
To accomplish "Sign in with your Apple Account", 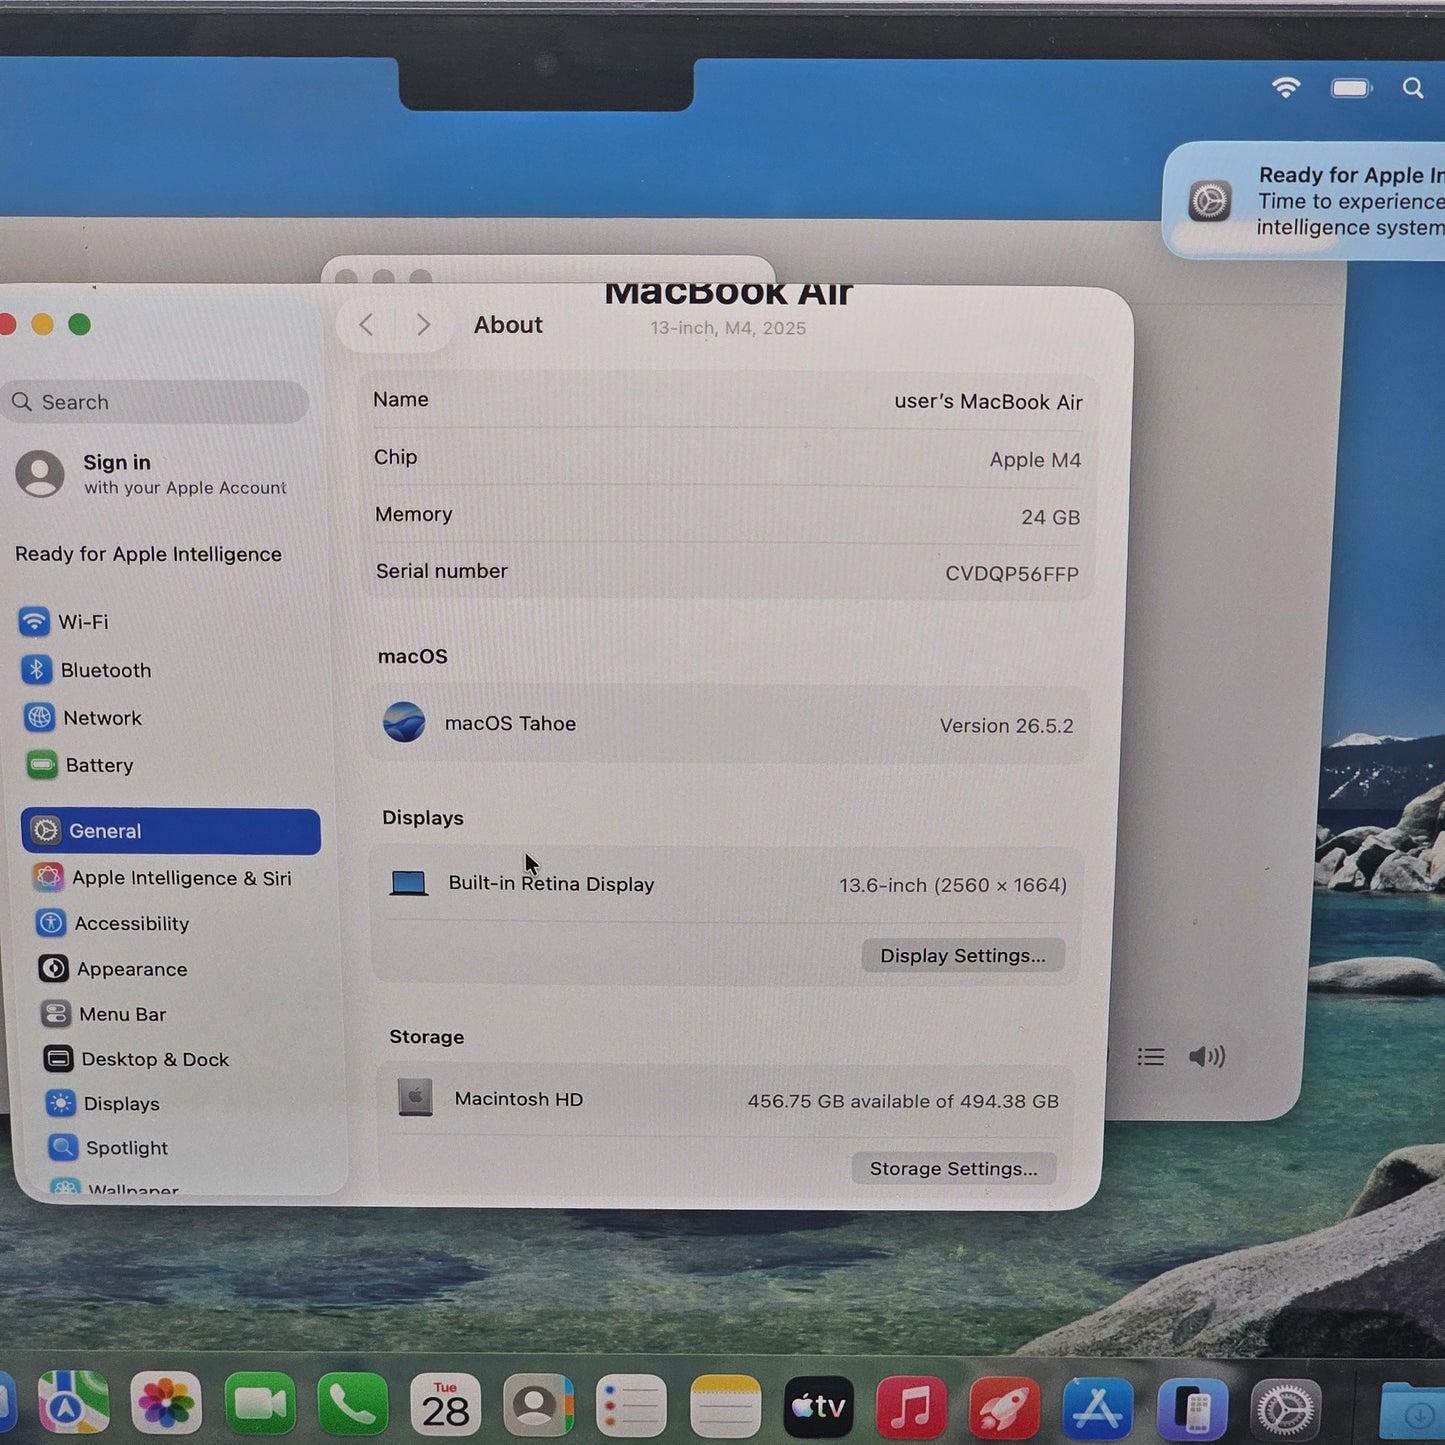I will (152, 474).
